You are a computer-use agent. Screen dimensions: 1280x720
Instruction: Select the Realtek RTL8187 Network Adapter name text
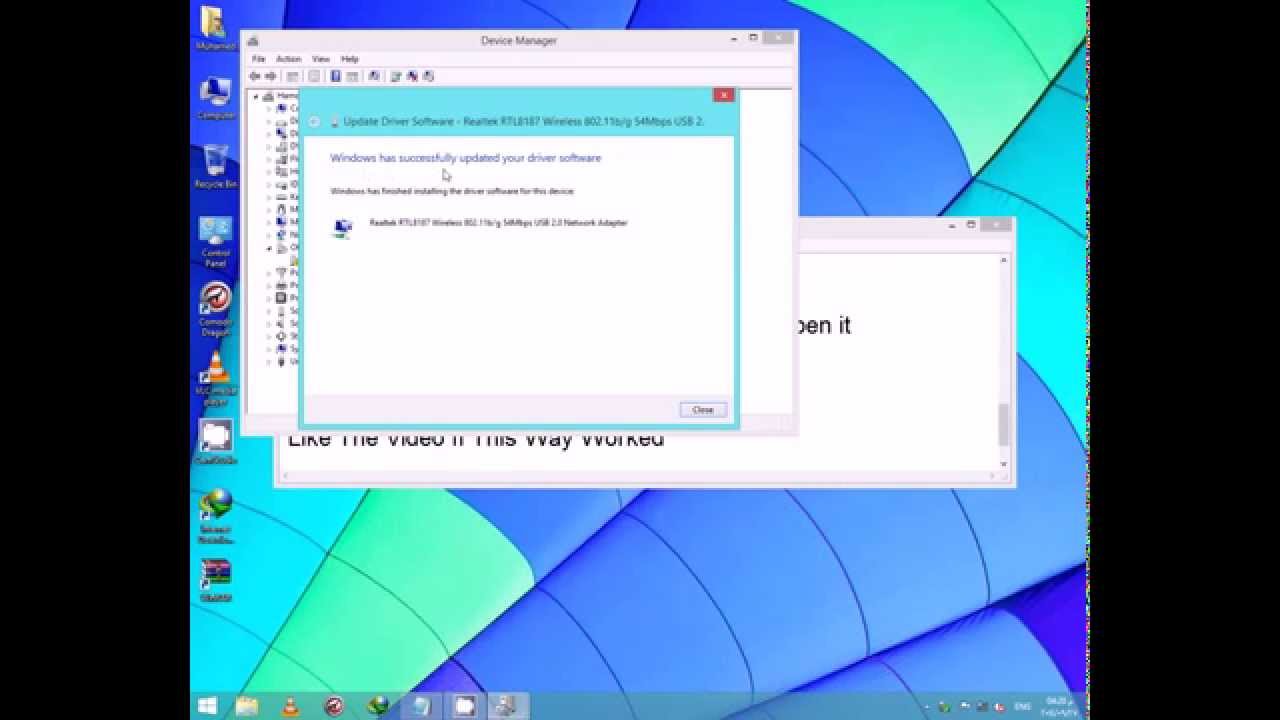pyautogui.click(x=498, y=223)
